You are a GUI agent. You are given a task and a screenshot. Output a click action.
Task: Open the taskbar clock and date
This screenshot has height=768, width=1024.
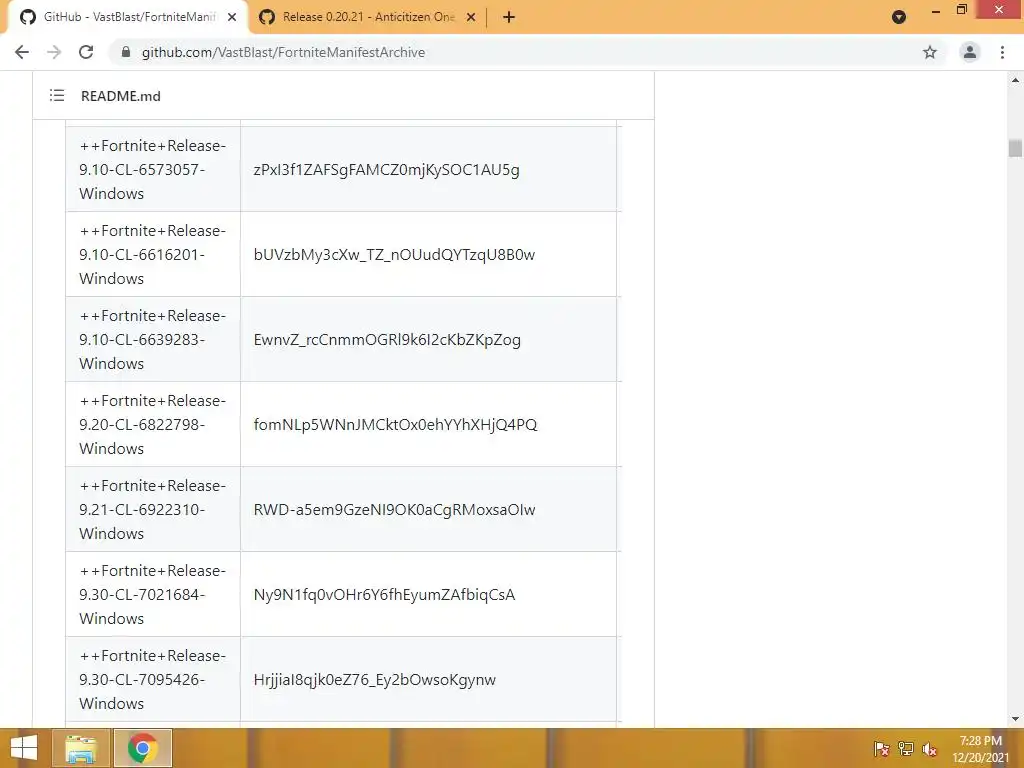point(980,749)
